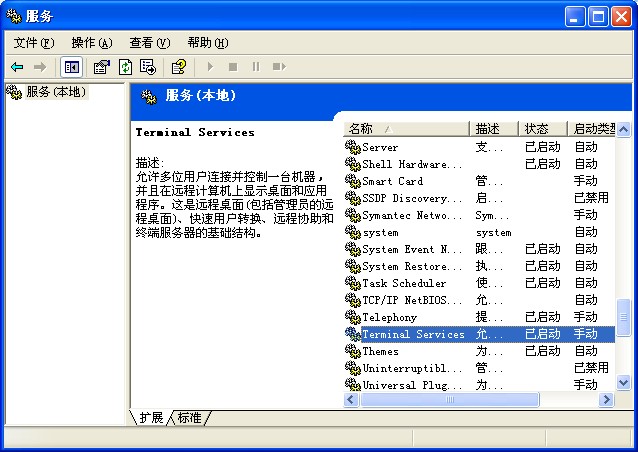
Task: Open the service Properties toolbar icon
Action: (102, 67)
